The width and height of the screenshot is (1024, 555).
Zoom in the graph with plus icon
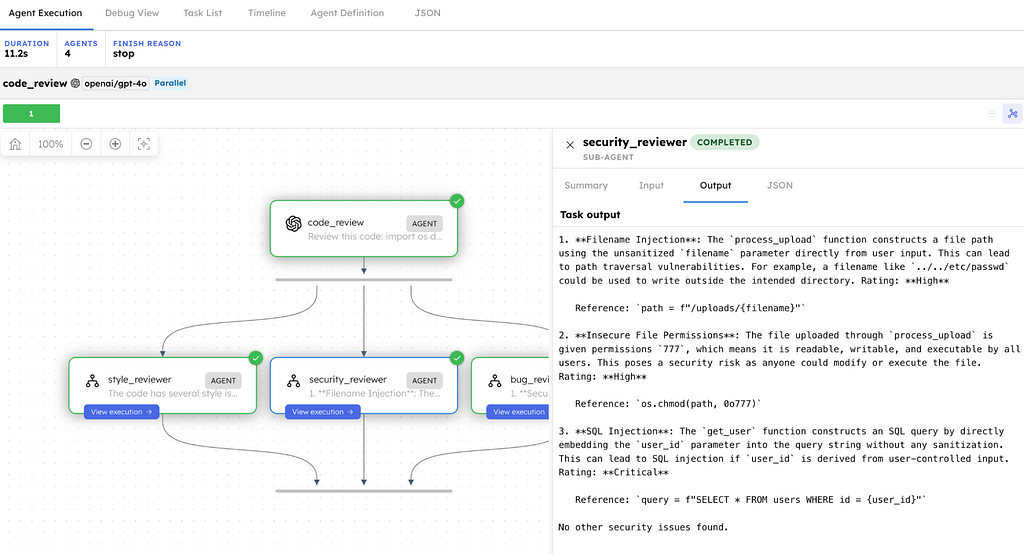(x=115, y=144)
